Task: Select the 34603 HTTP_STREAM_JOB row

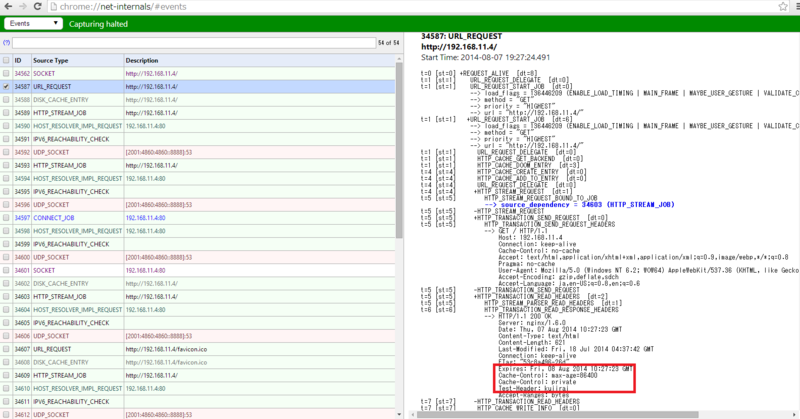Action: [x=197, y=297]
